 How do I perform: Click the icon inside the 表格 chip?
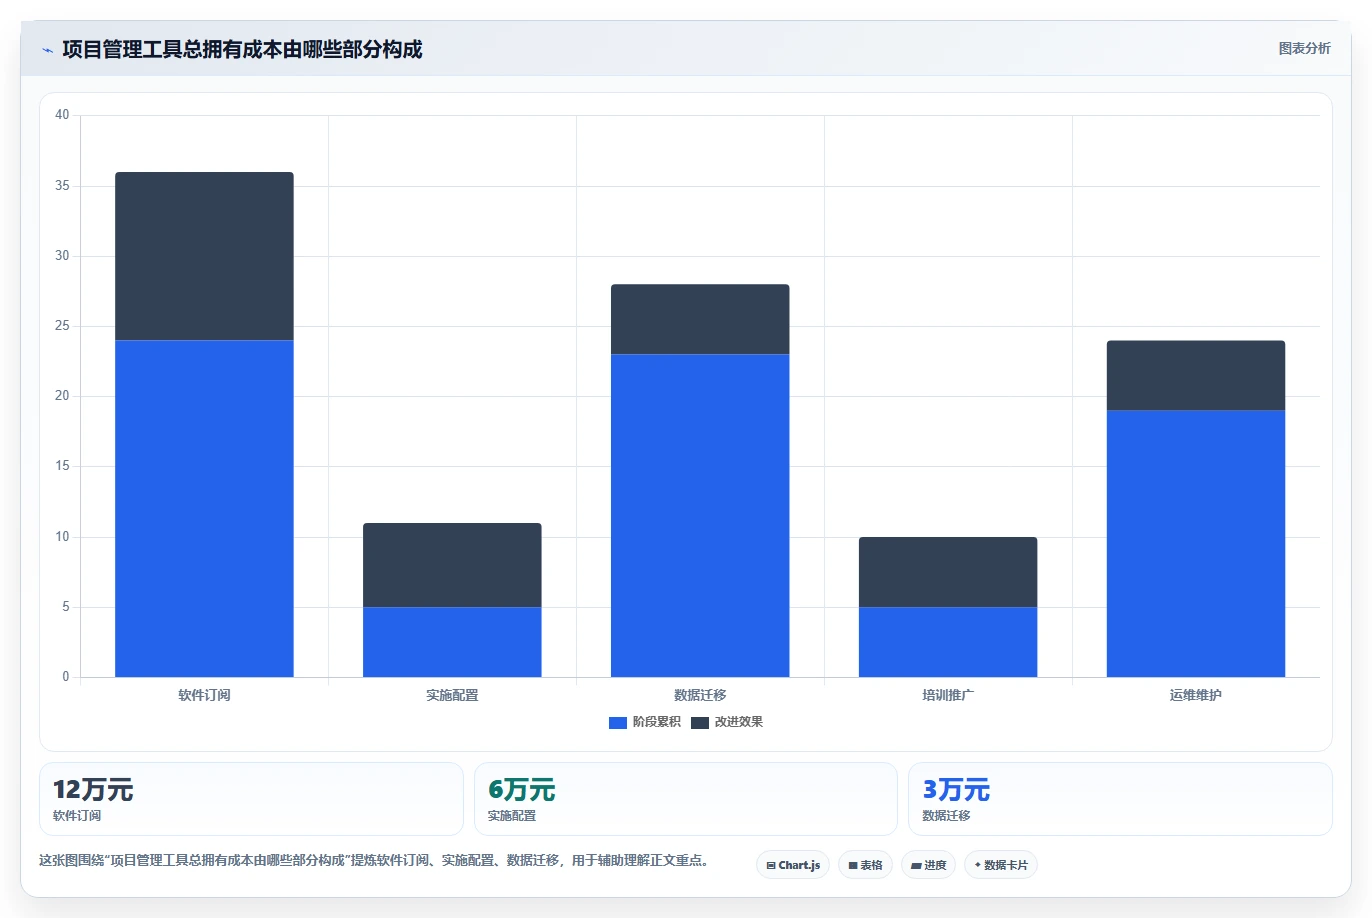853,866
